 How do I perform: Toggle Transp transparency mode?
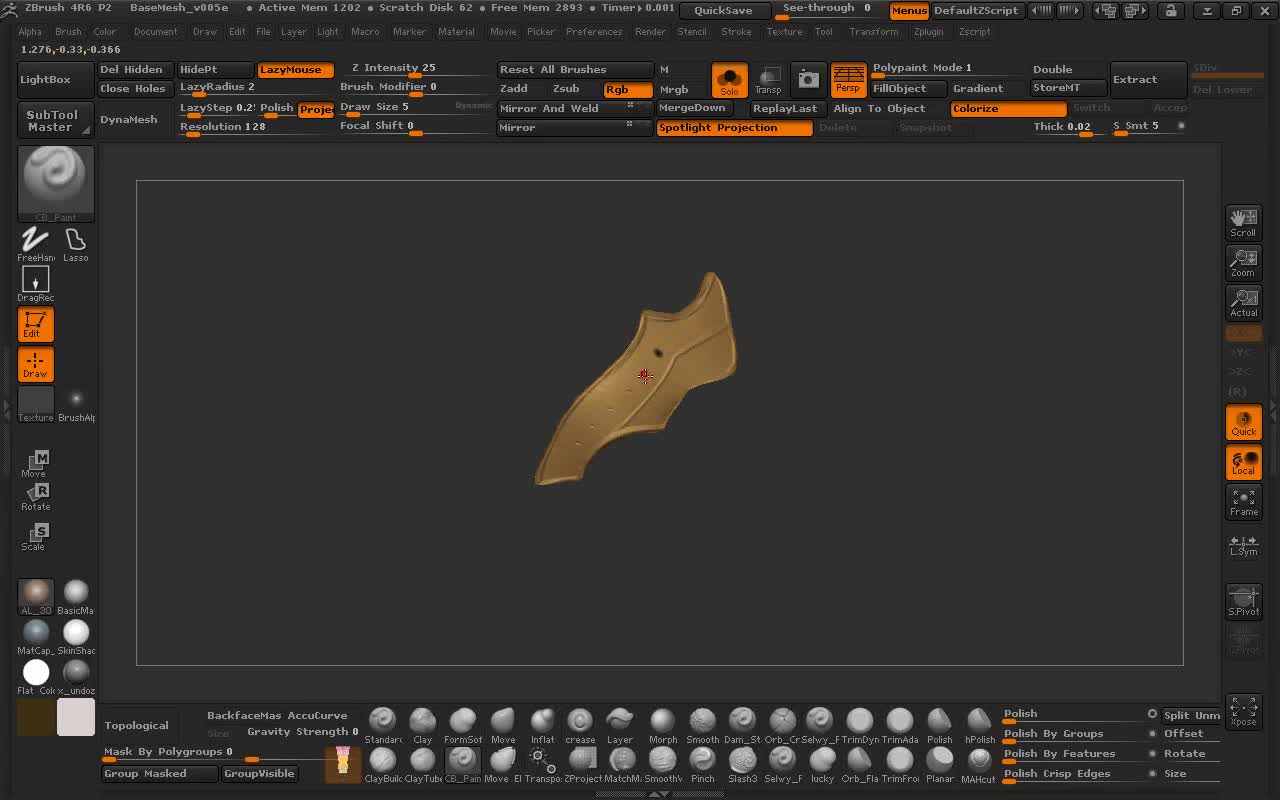pos(768,80)
